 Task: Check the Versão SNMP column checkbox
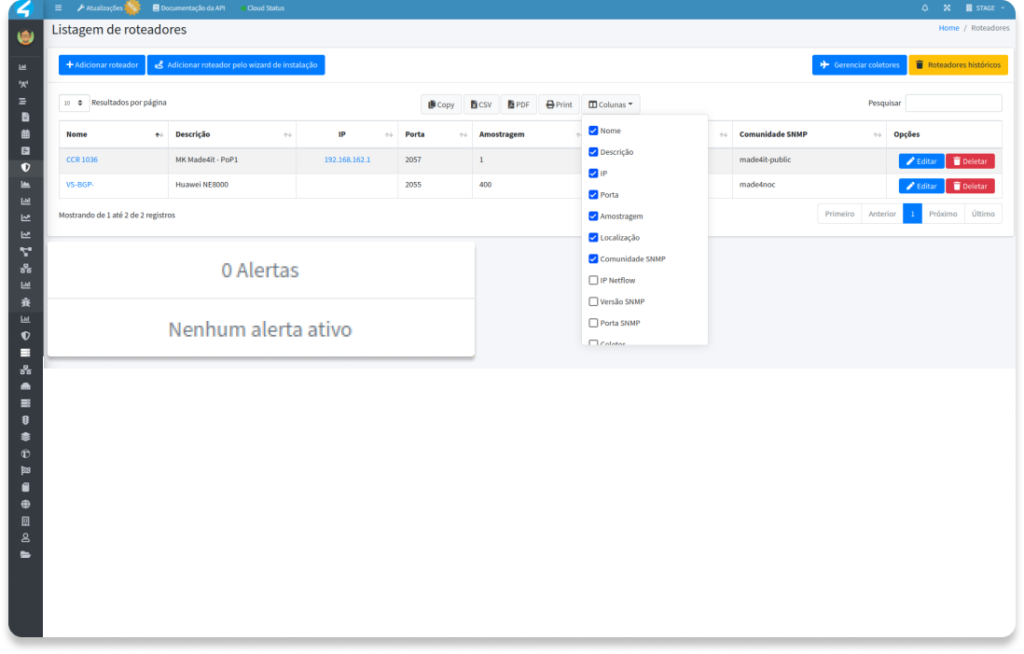(594, 302)
